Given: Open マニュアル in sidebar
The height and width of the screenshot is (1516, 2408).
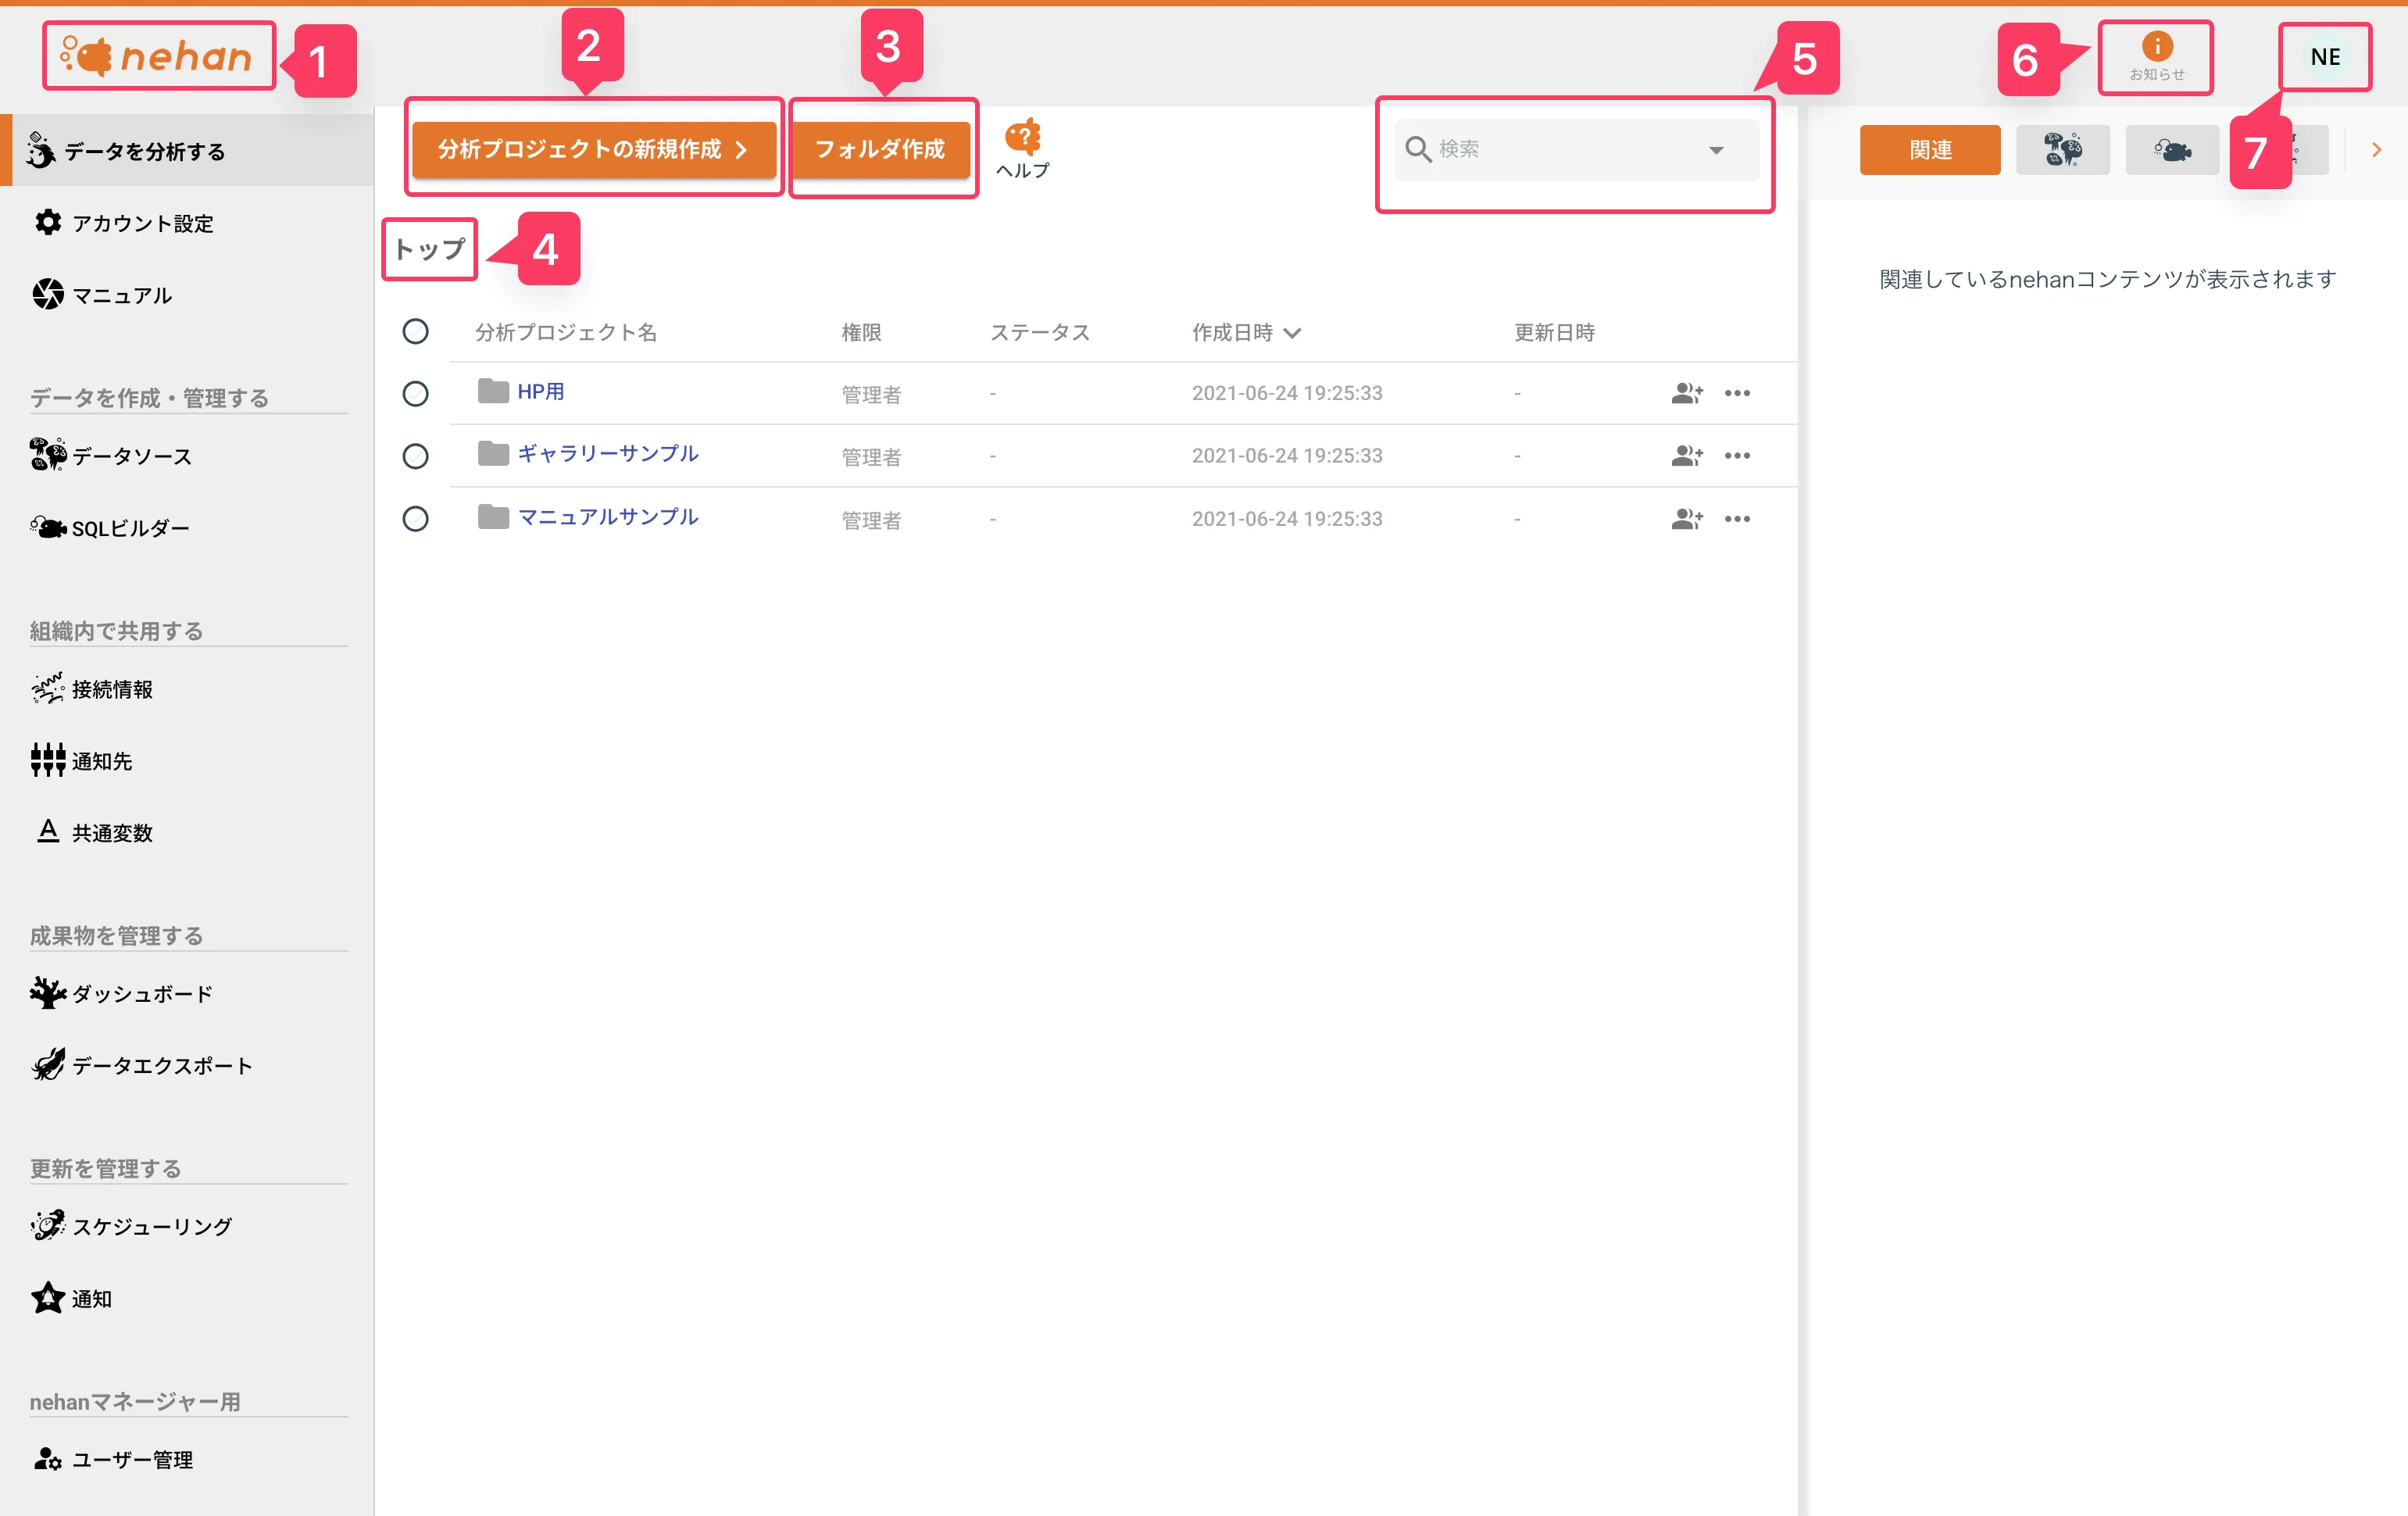Looking at the screenshot, I should (187, 294).
